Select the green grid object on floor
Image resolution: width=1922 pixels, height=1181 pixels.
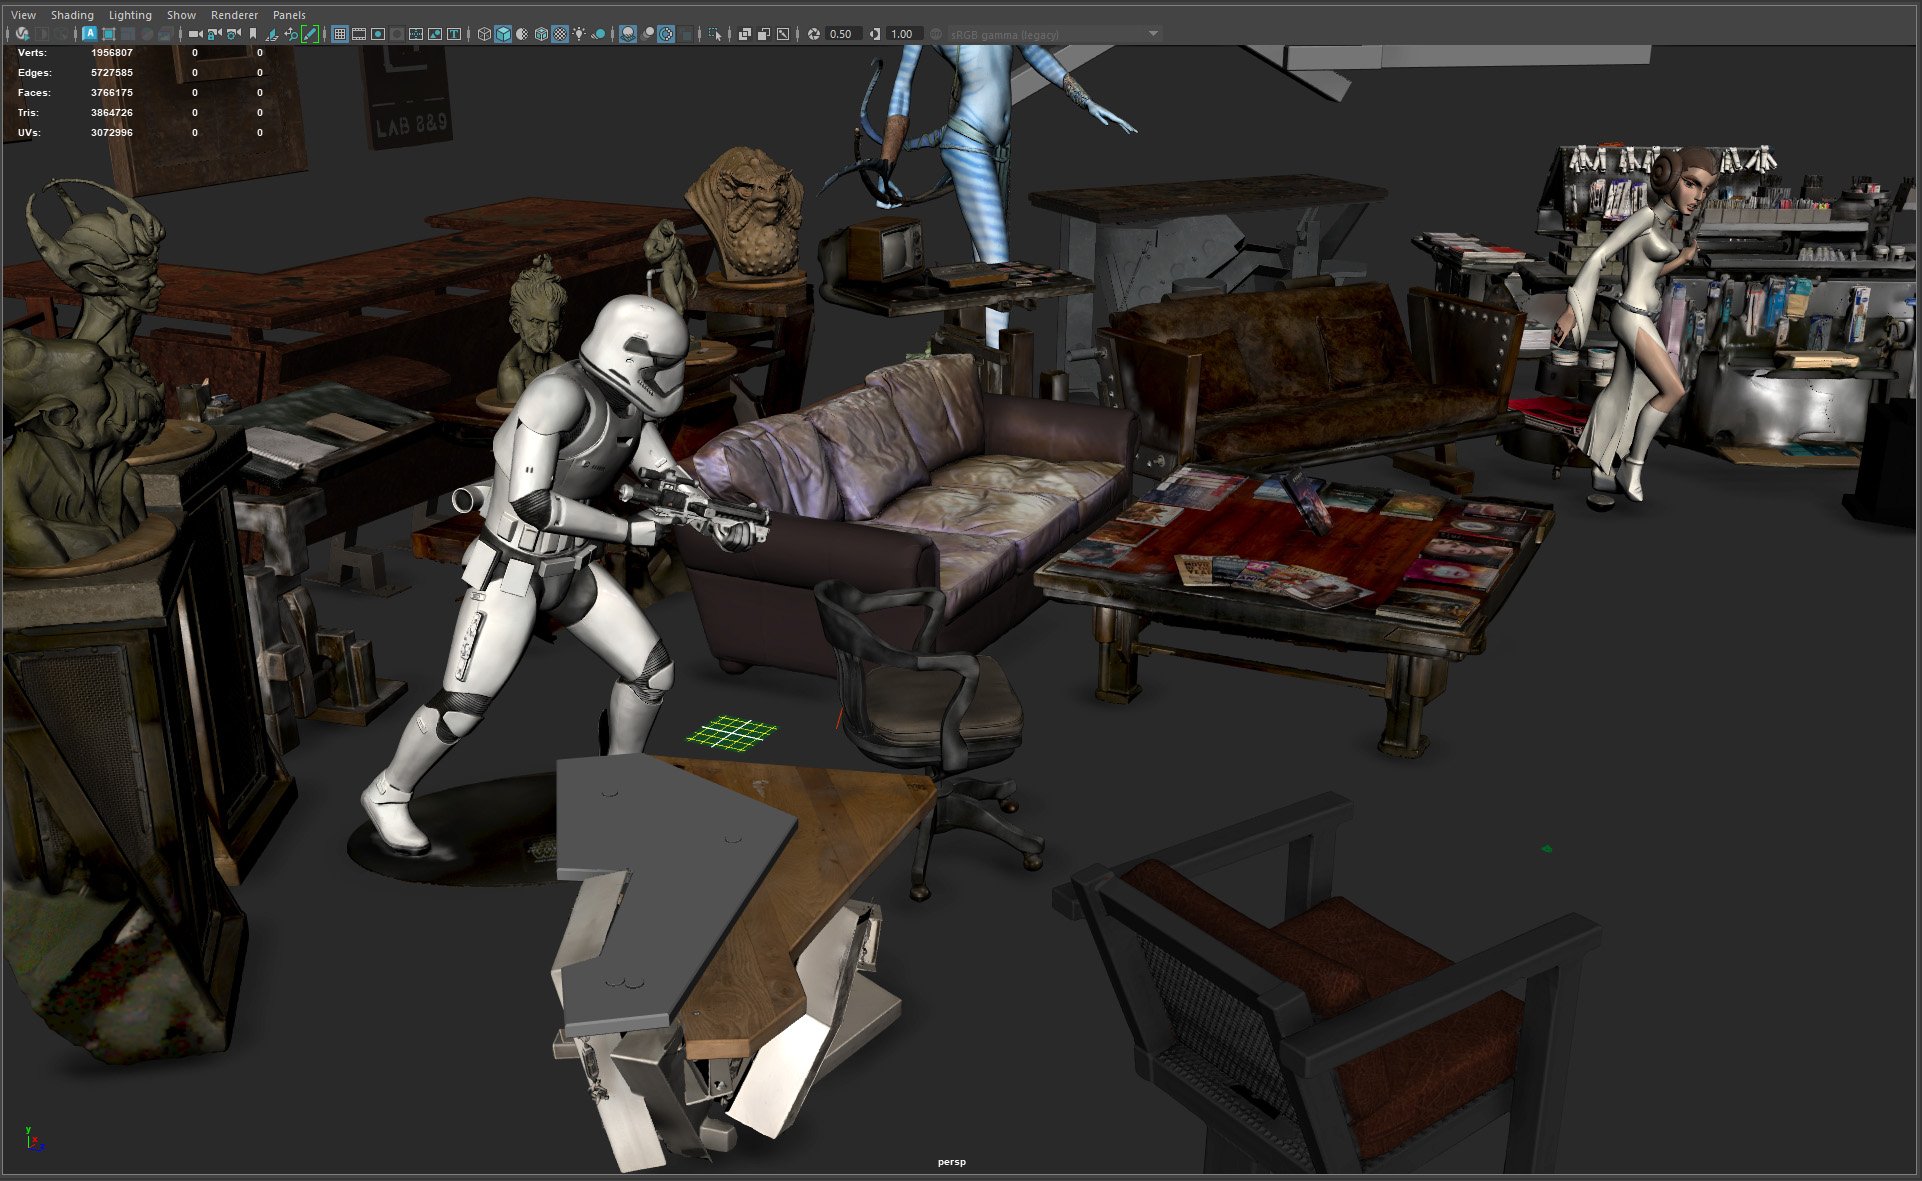tap(732, 733)
